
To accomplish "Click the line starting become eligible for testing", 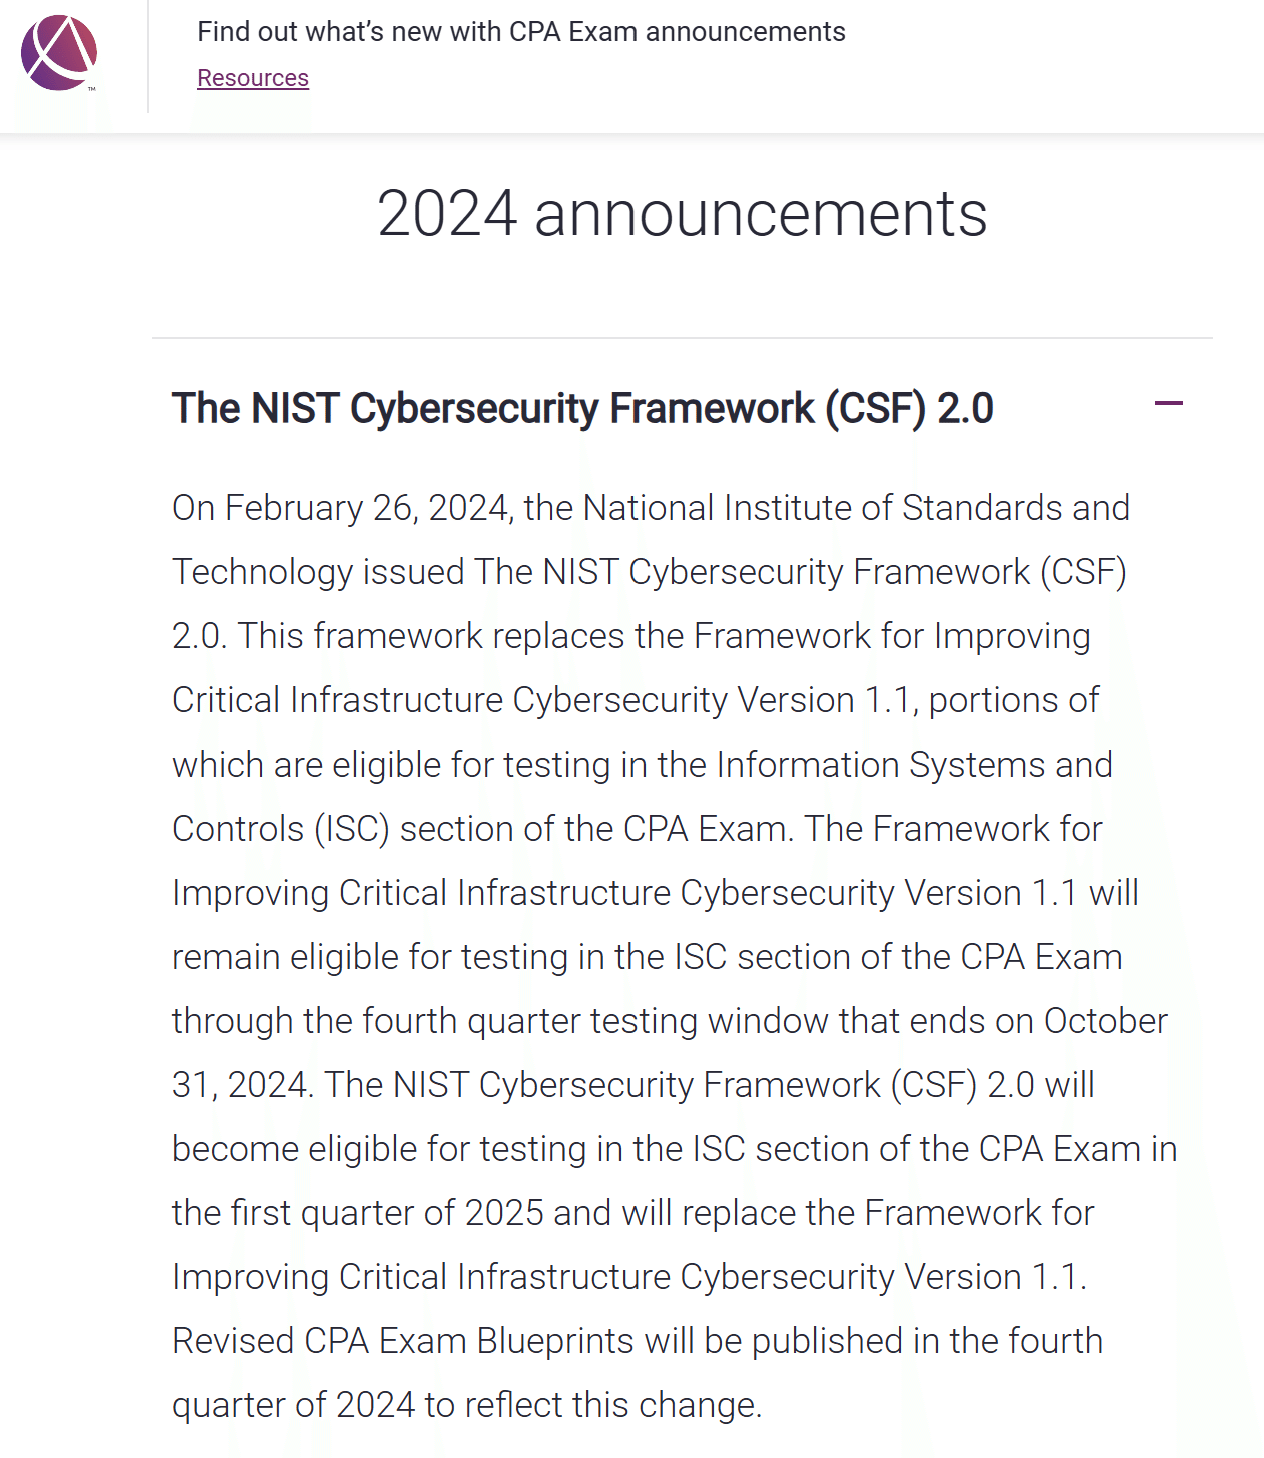I will click(x=675, y=1149).
